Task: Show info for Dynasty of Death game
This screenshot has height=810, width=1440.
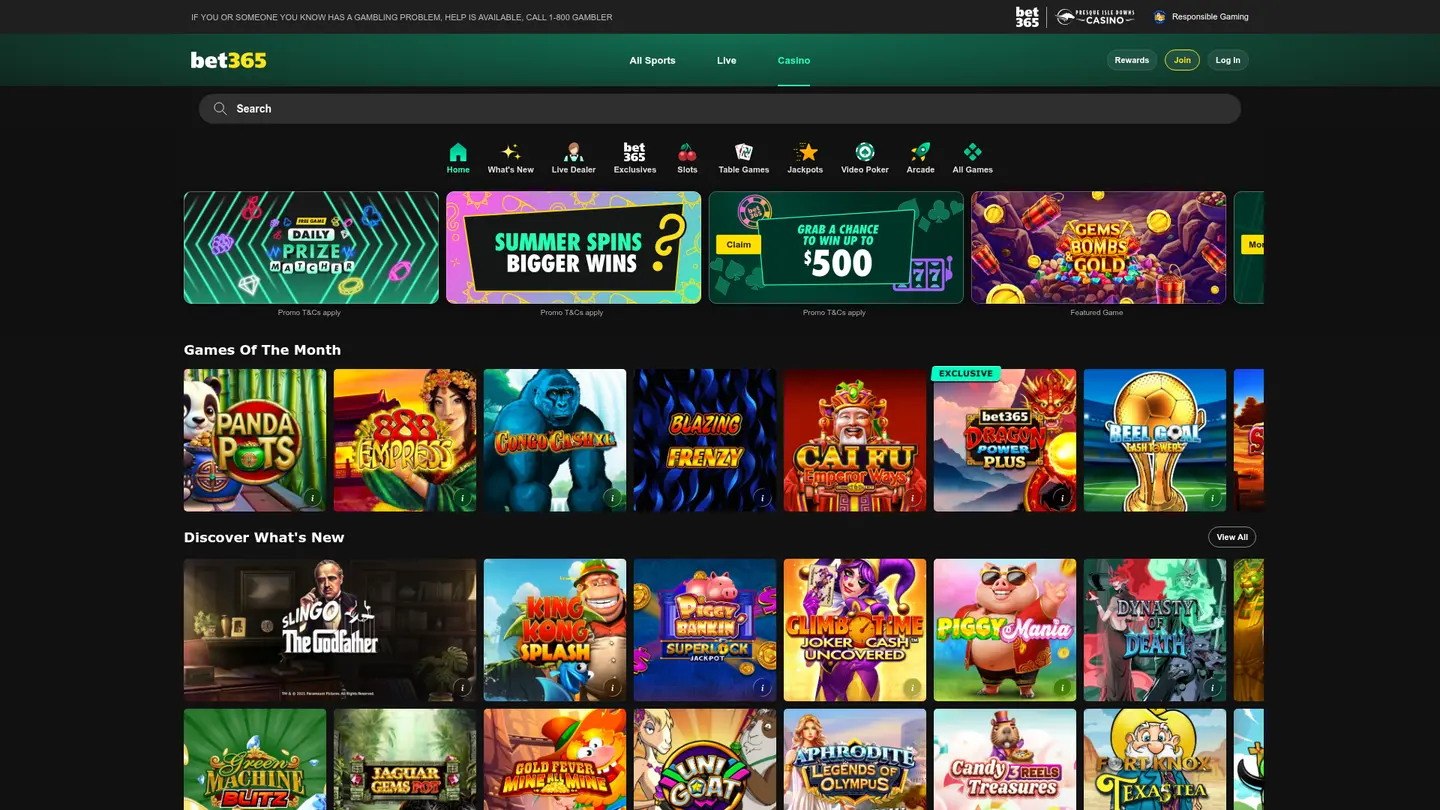Action: [x=1212, y=687]
